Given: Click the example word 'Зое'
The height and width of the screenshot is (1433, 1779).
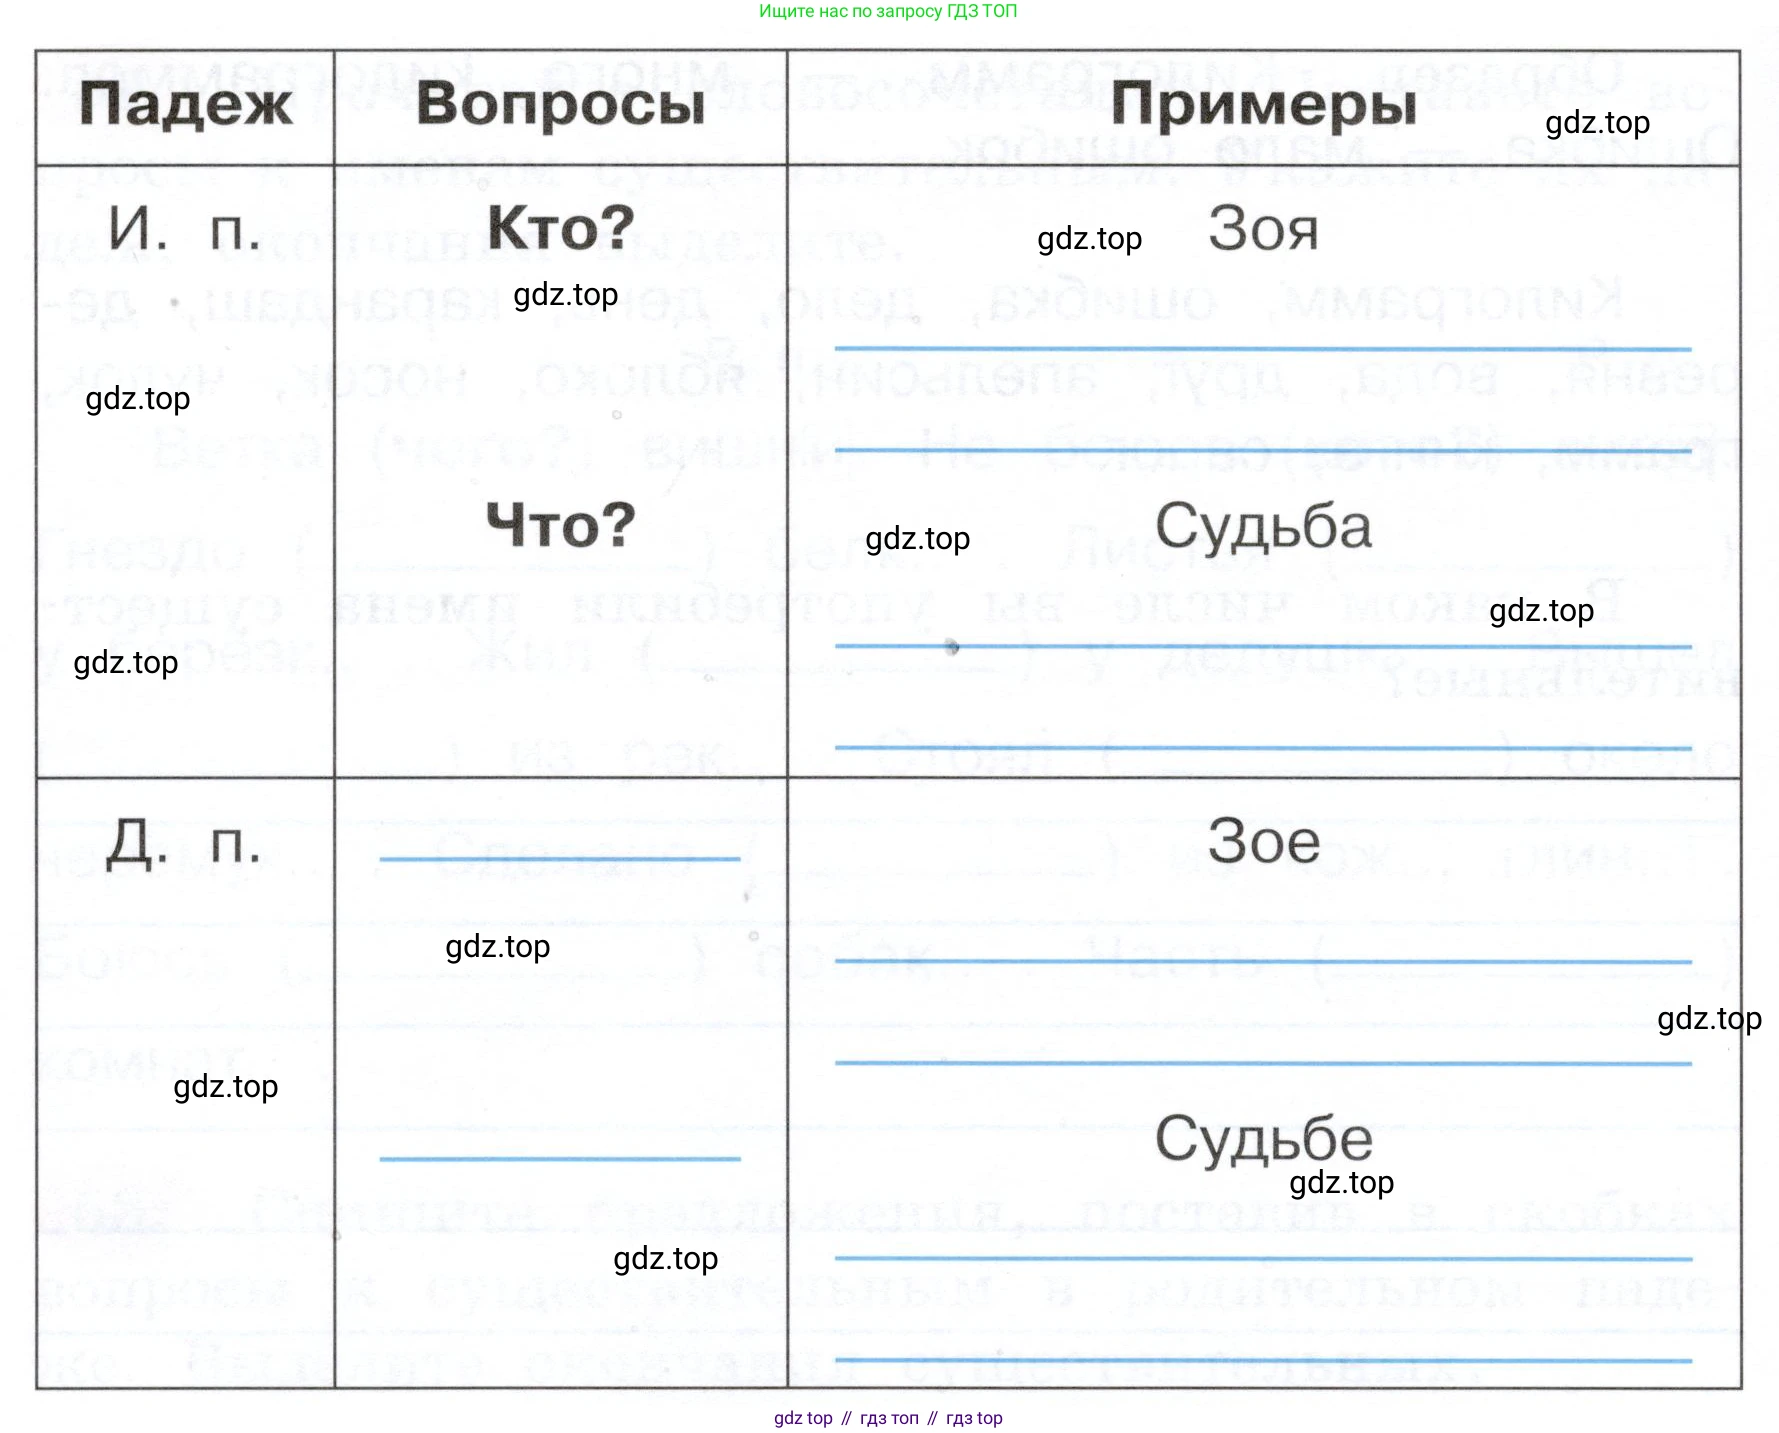Looking at the screenshot, I should [1264, 841].
